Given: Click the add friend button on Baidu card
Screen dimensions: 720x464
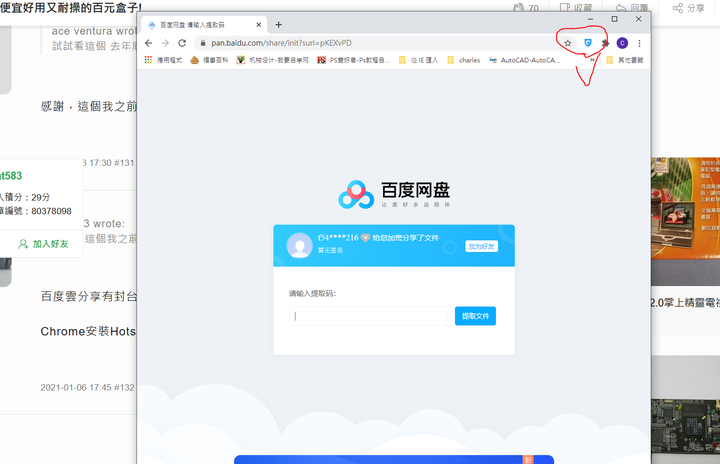Looking at the screenshot, I should pyautogui.click(x=481, y=246).
